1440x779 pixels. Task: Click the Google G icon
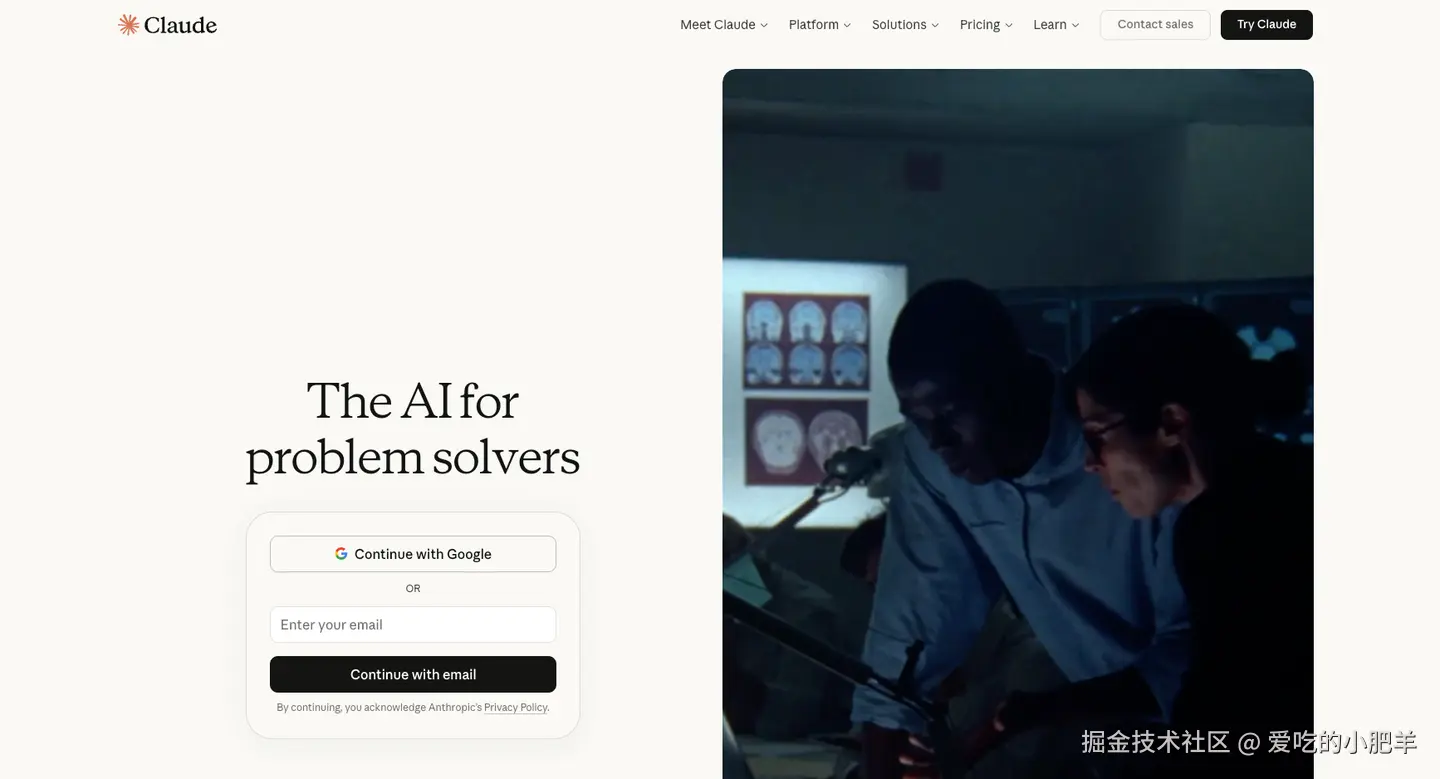point(341,554)
